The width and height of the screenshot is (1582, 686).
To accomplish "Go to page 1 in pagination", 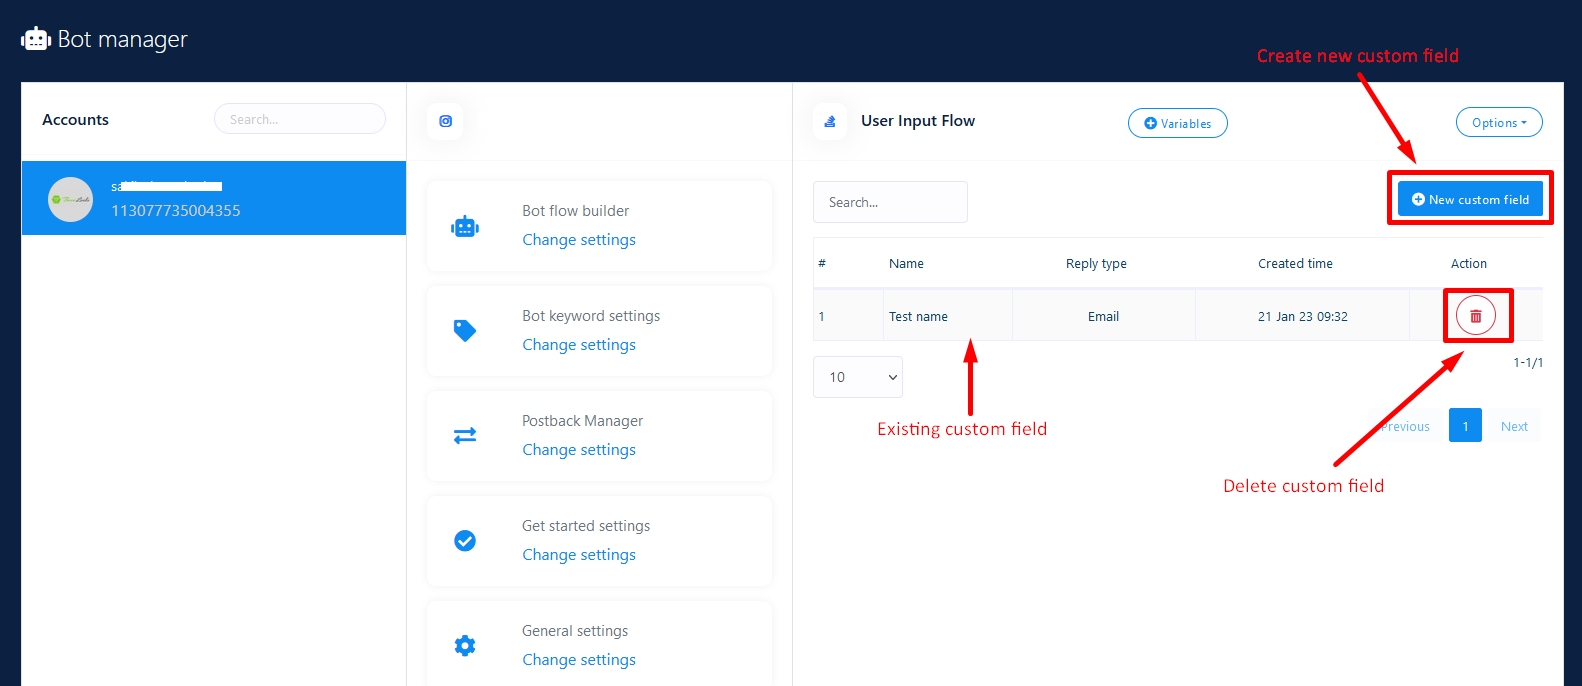I will tap(1465, 426).
